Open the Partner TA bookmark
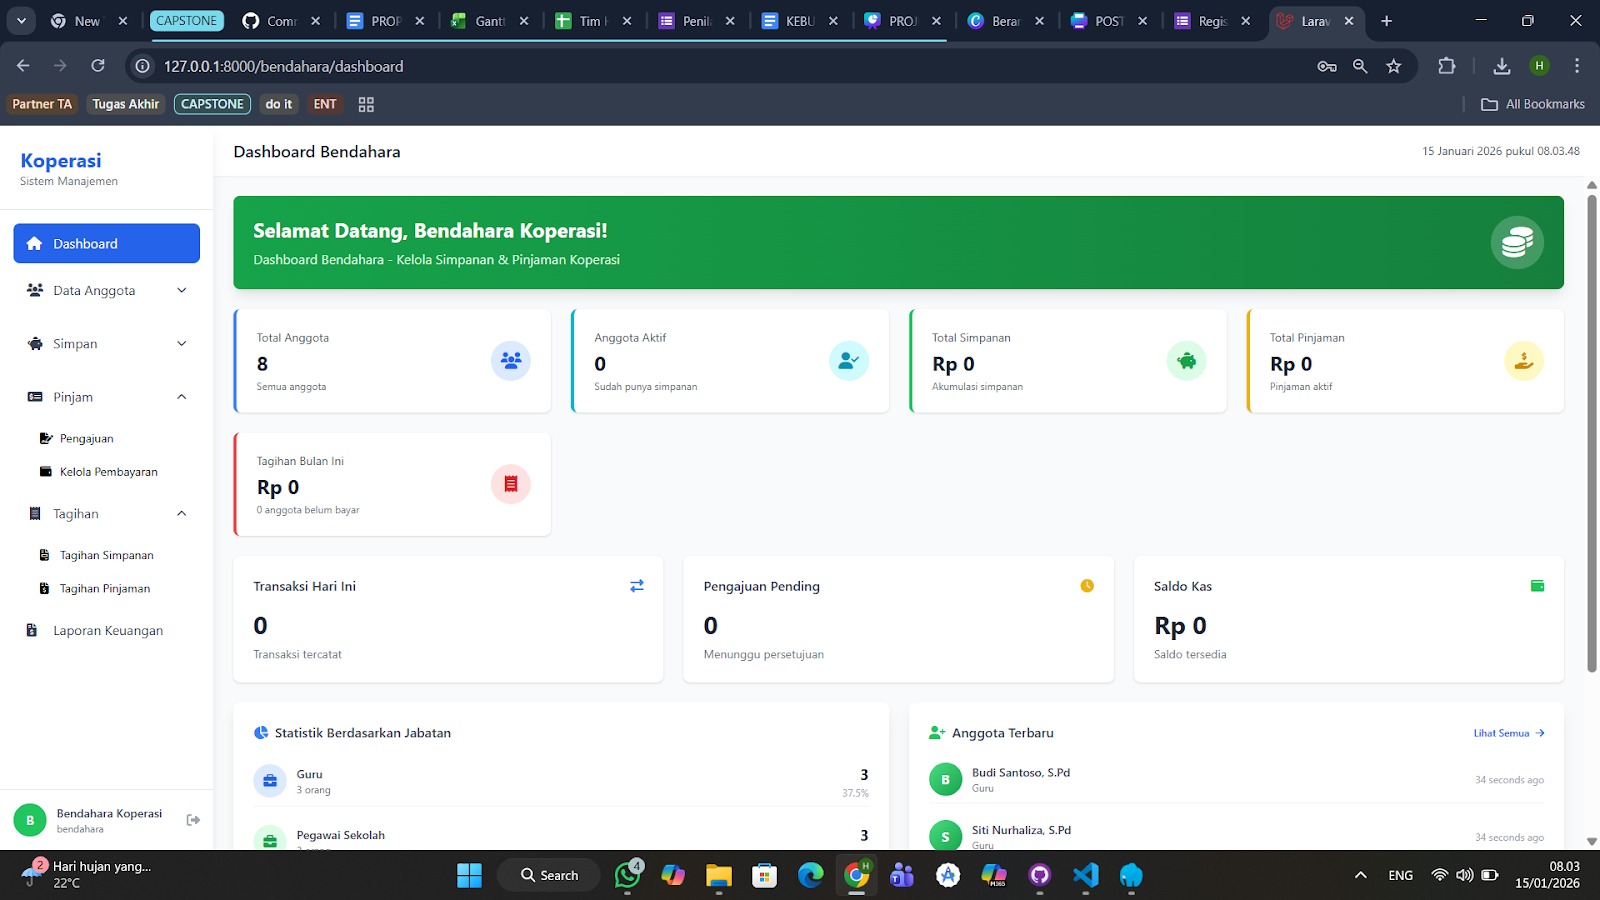This screenshot has height=900, width=1600. coord(42,104)
